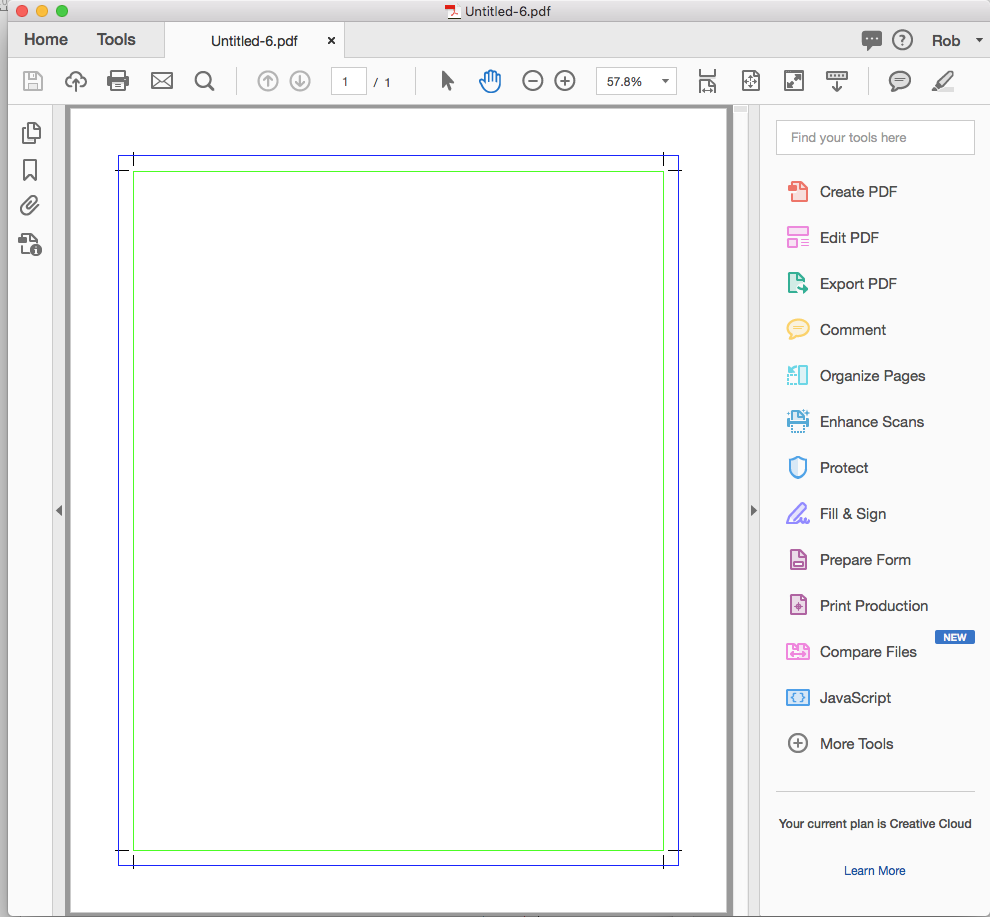Viewport: 990px width, 917px height.
Task: Select the Hand pan tool
Action: pyautogui.click(x=489, y=81)
